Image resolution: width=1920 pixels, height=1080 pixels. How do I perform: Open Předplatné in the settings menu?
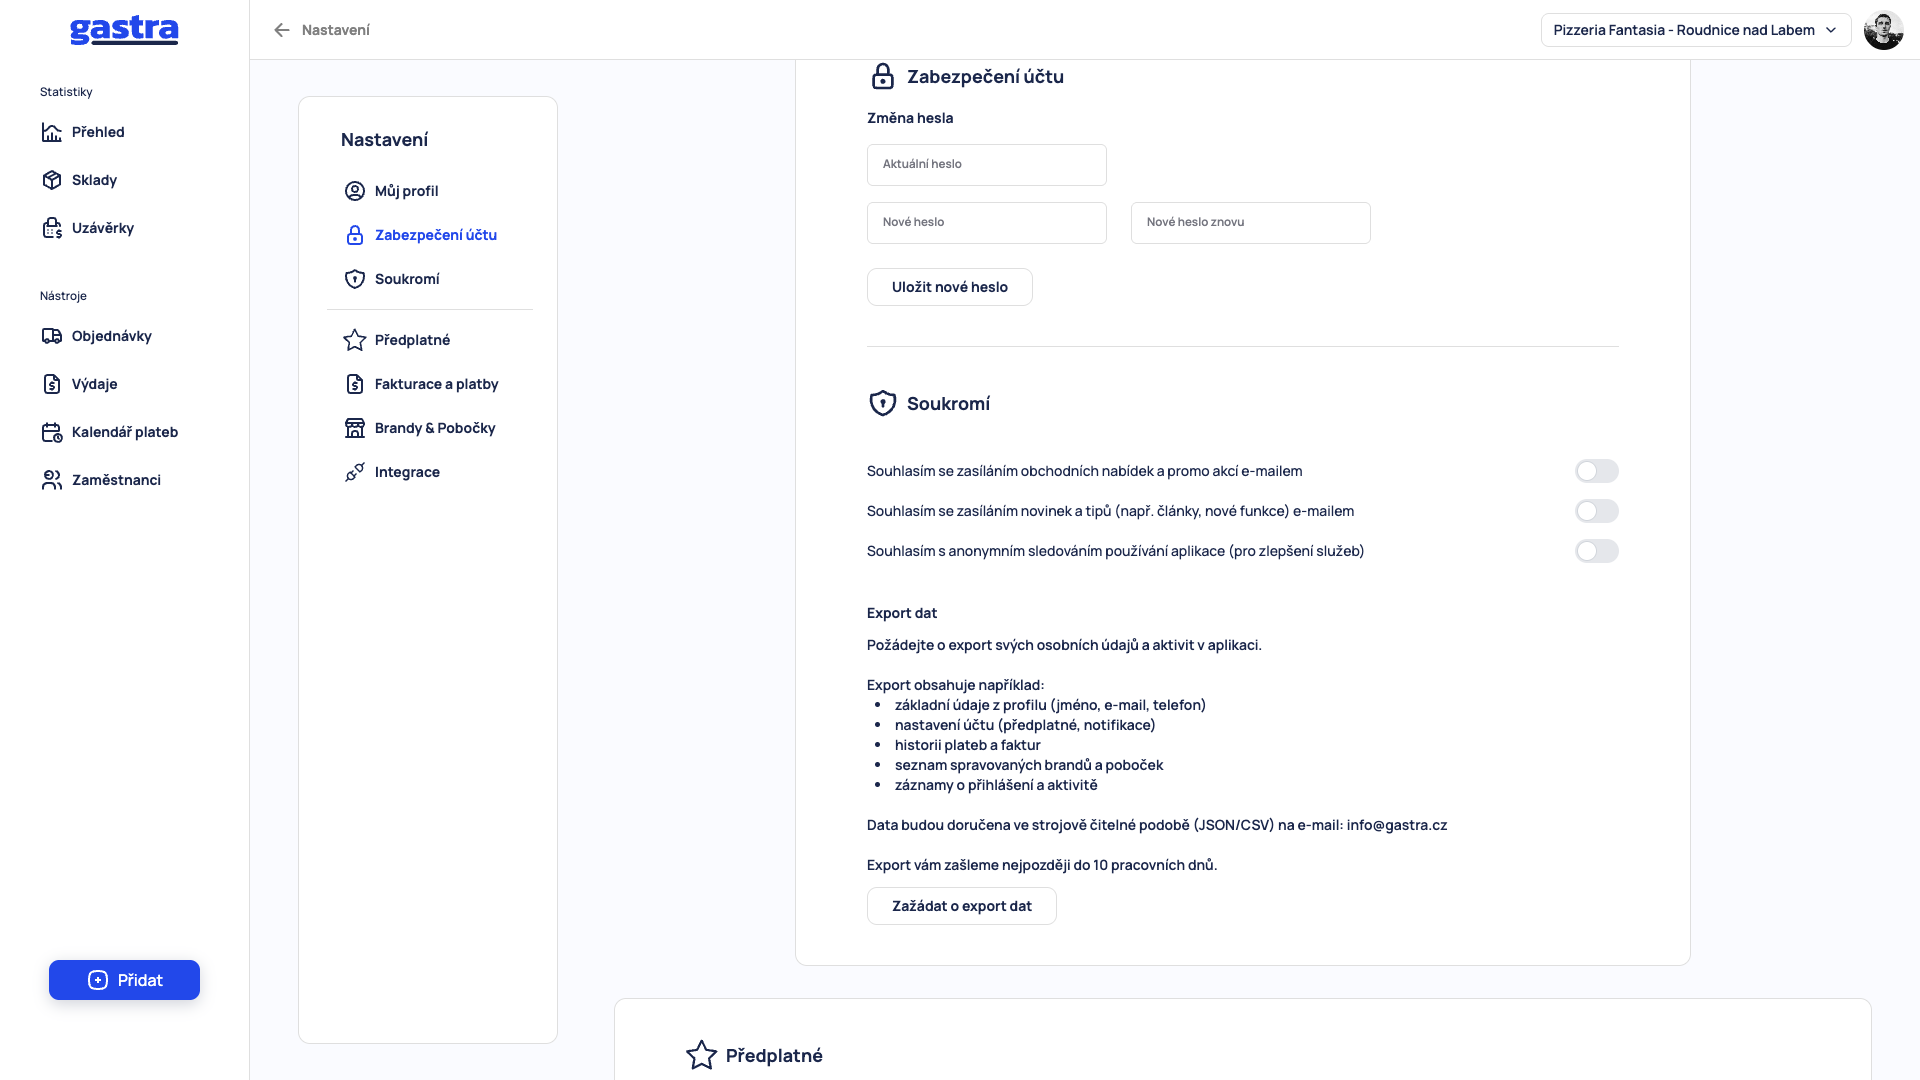pos(413,340)
